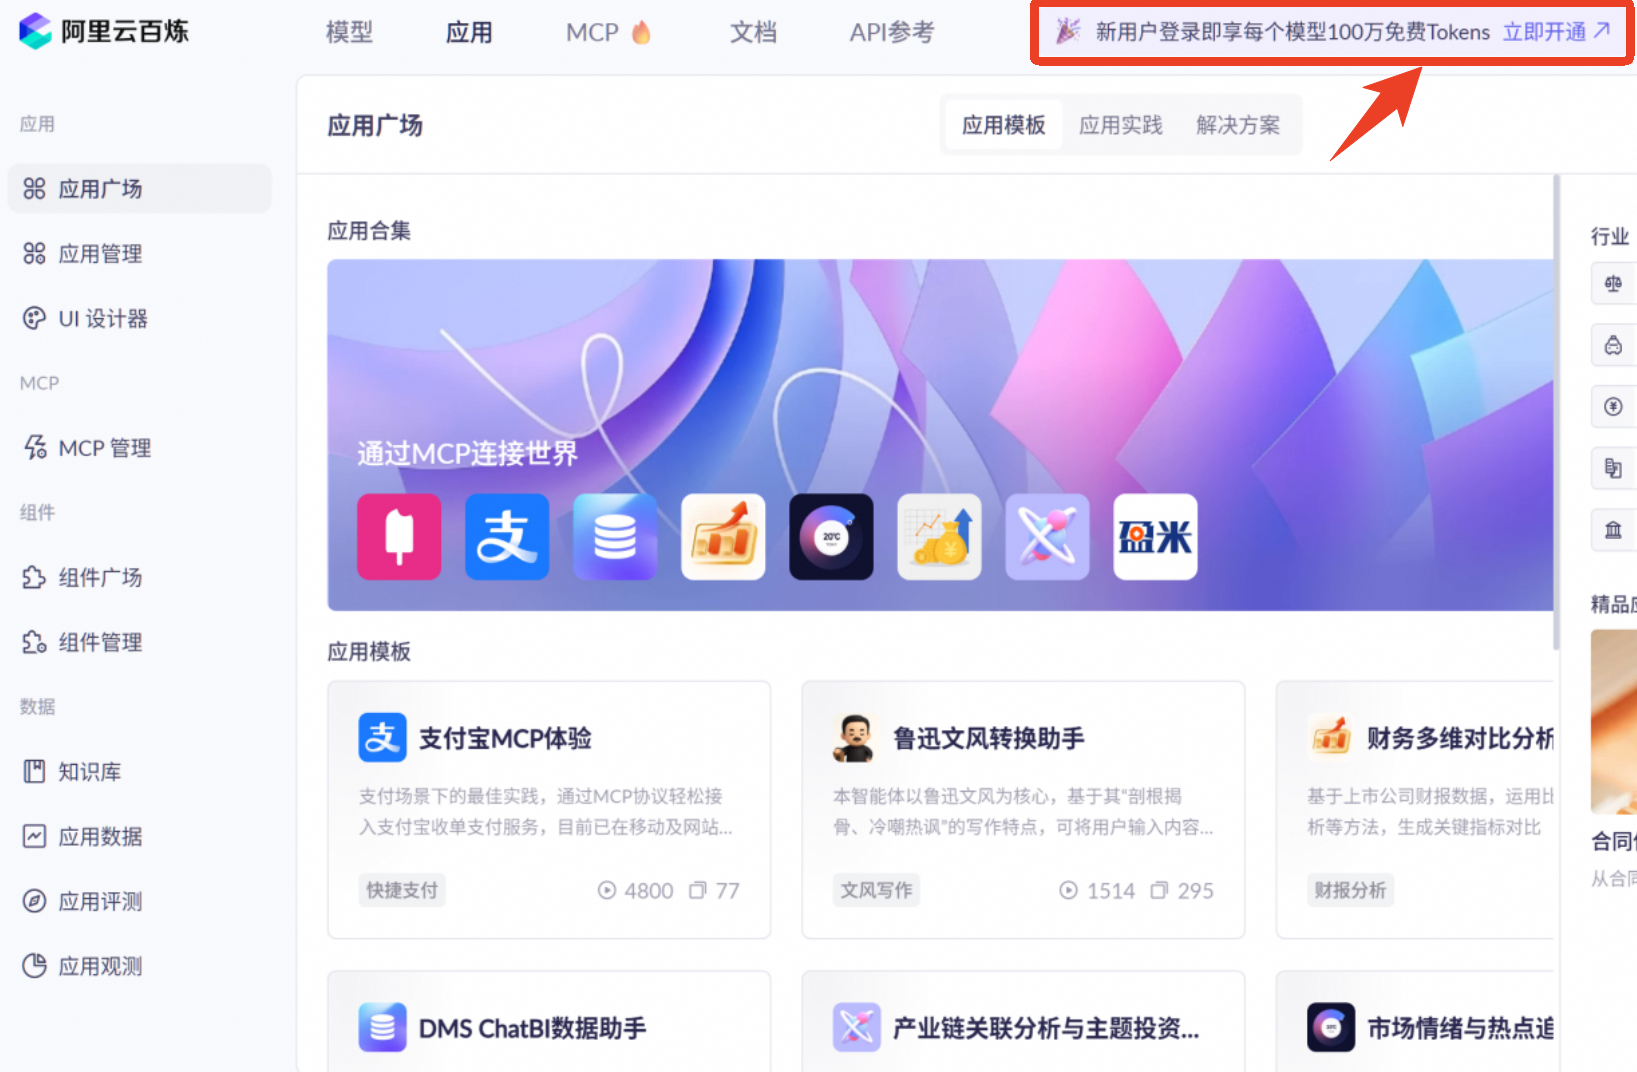Select 应用 in the top navigation
Image resolution: width=1637 pixels, height=1072 pixels.
point(469,33)
